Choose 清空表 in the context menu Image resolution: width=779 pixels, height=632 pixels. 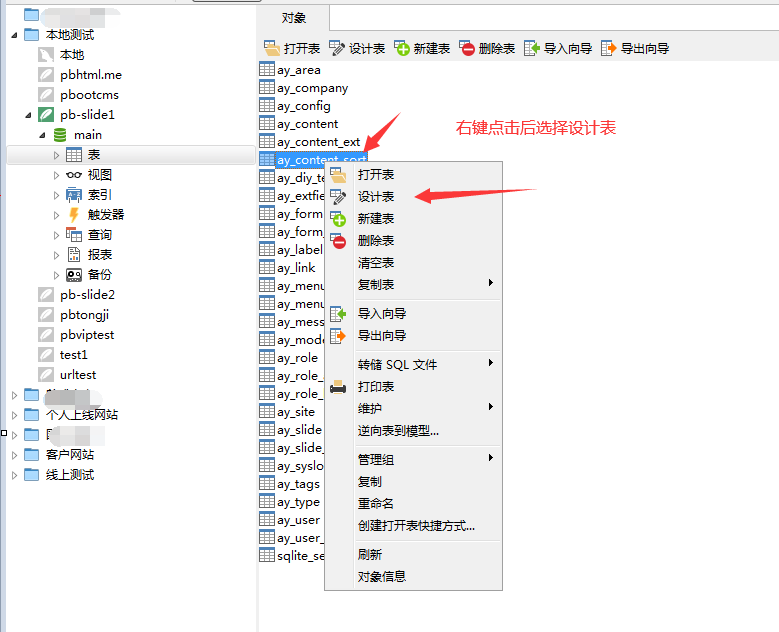(376, 263)
